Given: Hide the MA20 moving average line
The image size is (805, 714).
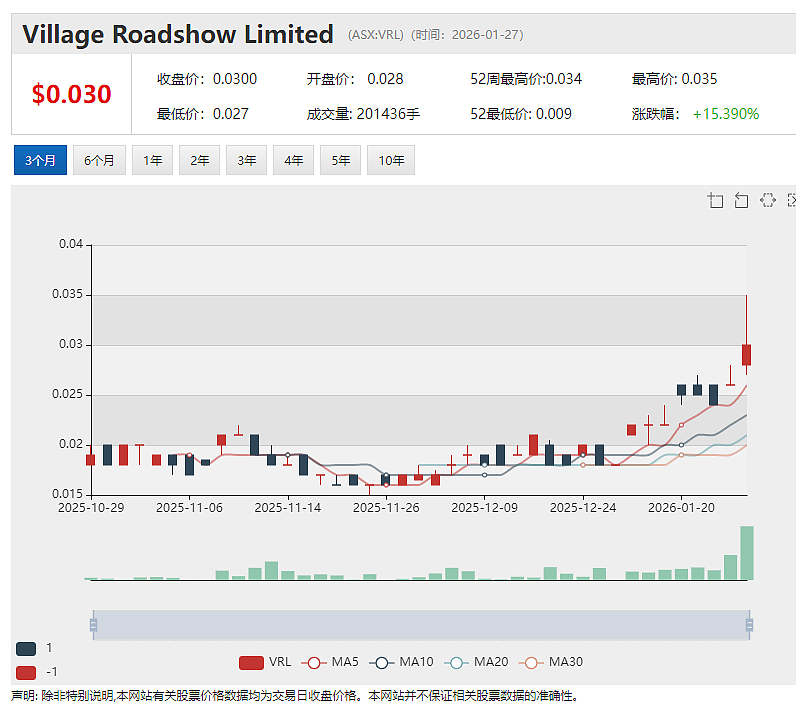Looking at the screenshot, I should point(476,662).
